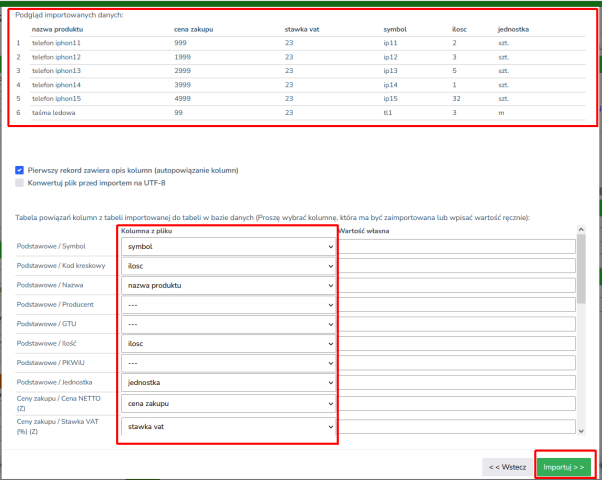Click custom value field for Cena NETTO row
The width and height of the screenshot is (602, 480).
click(x=456, y=404)
